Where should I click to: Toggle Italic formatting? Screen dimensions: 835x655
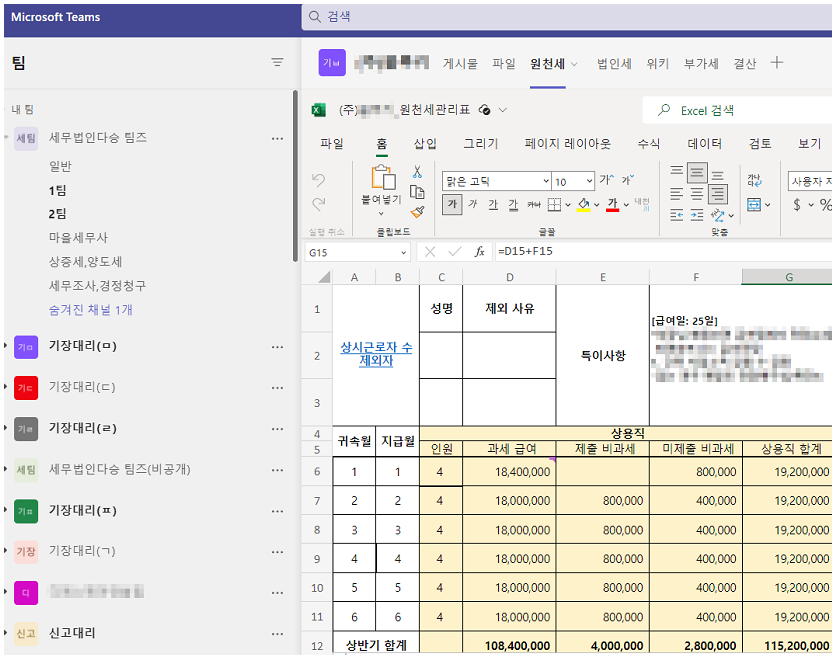(x=473, y=204)
